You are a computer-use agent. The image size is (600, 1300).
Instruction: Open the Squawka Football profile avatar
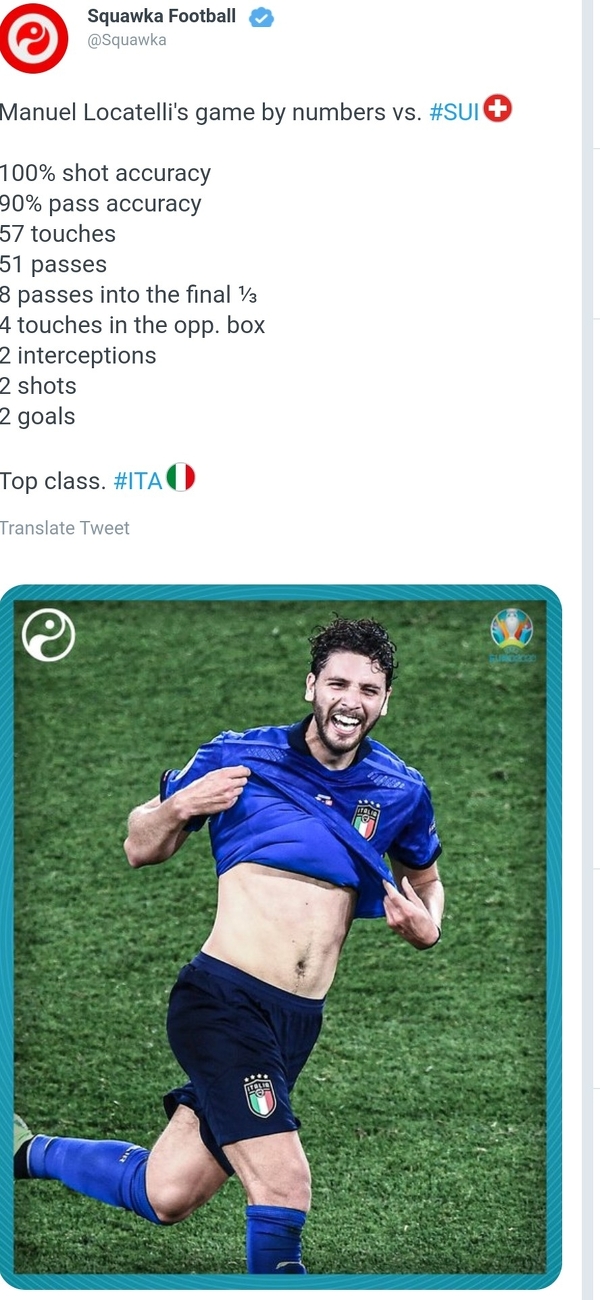tap(33, 38)
